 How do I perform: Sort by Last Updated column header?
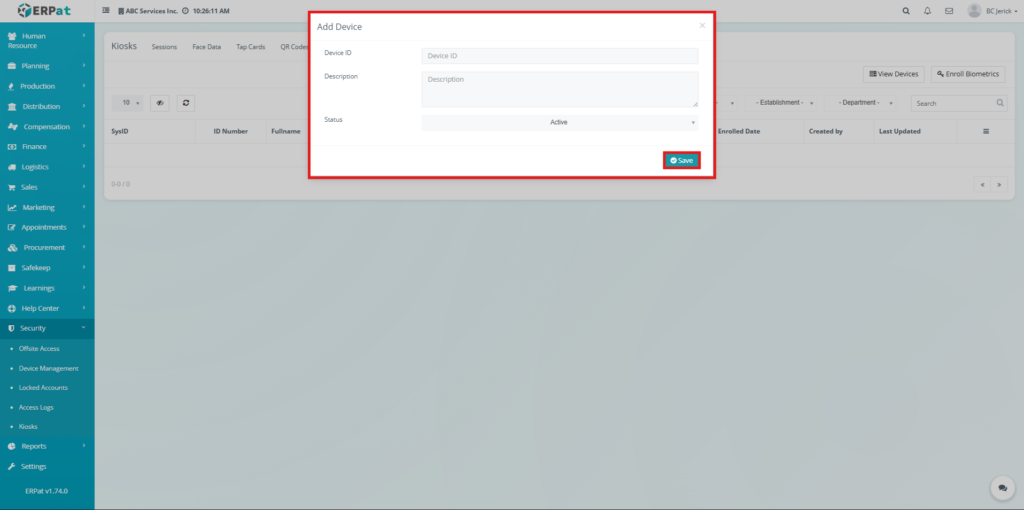[x=900, y=131]
